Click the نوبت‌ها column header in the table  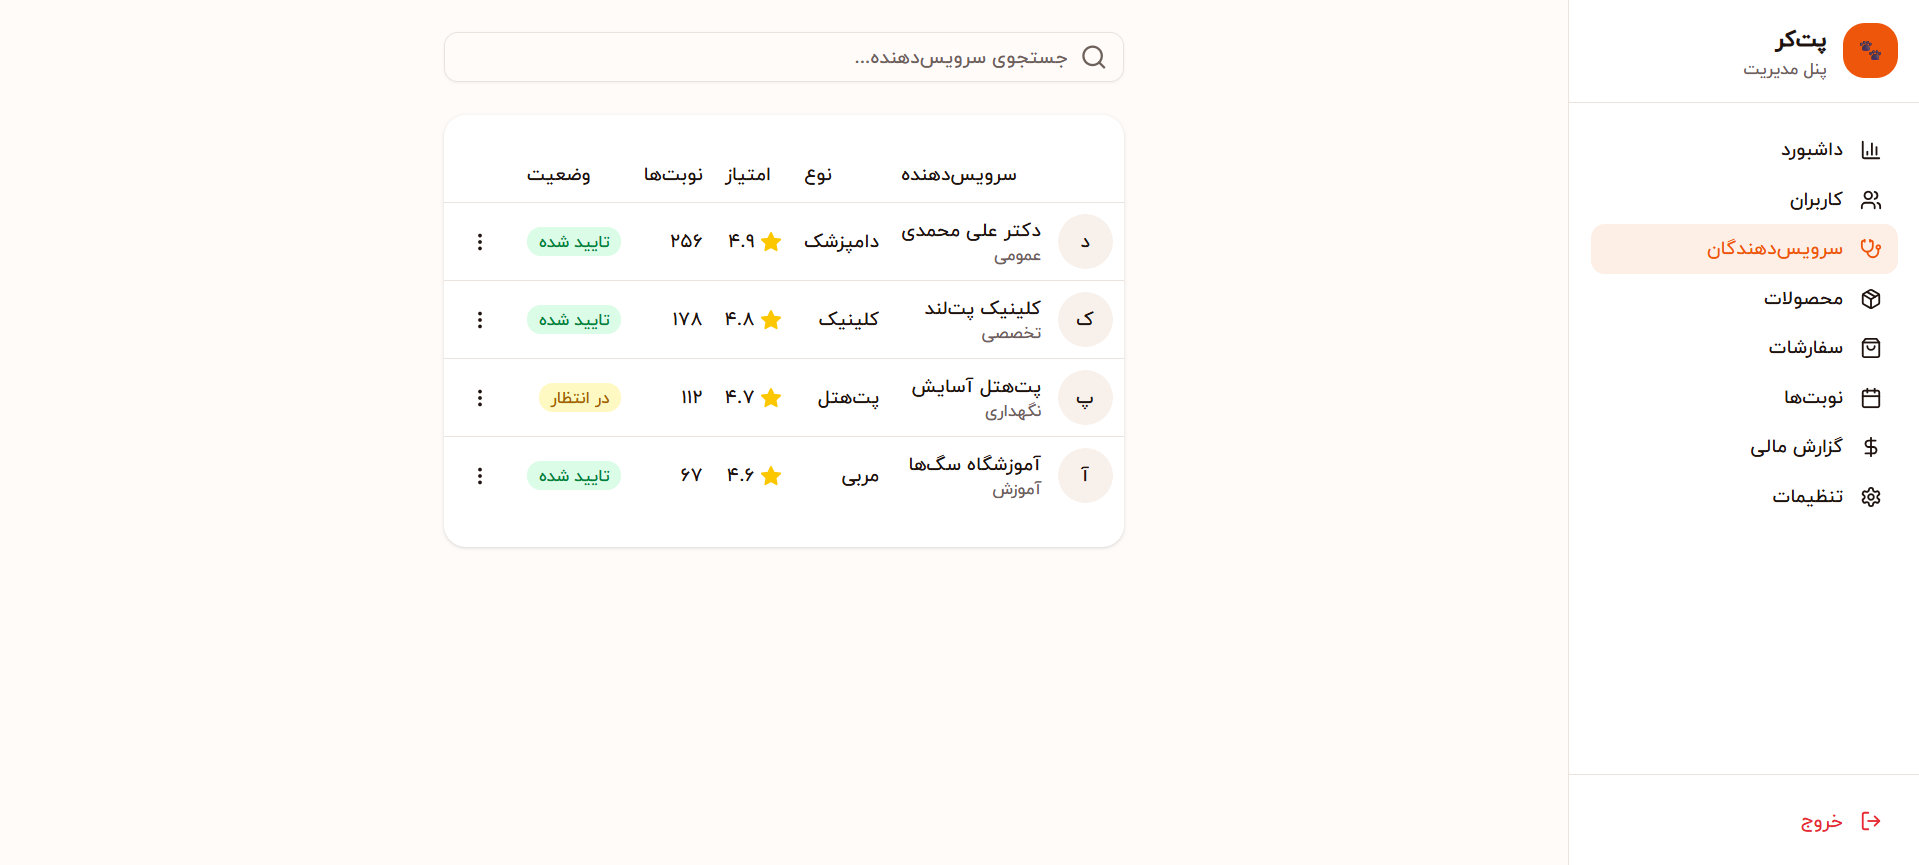[673, 175]
